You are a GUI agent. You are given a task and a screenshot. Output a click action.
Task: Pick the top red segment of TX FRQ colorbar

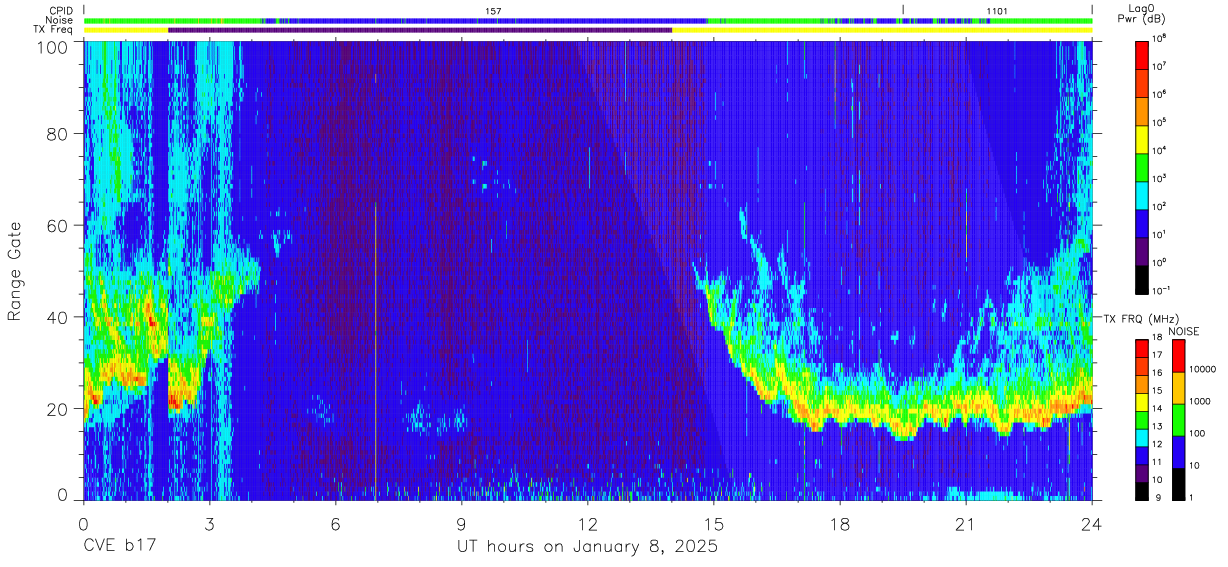coord(1142,349)
